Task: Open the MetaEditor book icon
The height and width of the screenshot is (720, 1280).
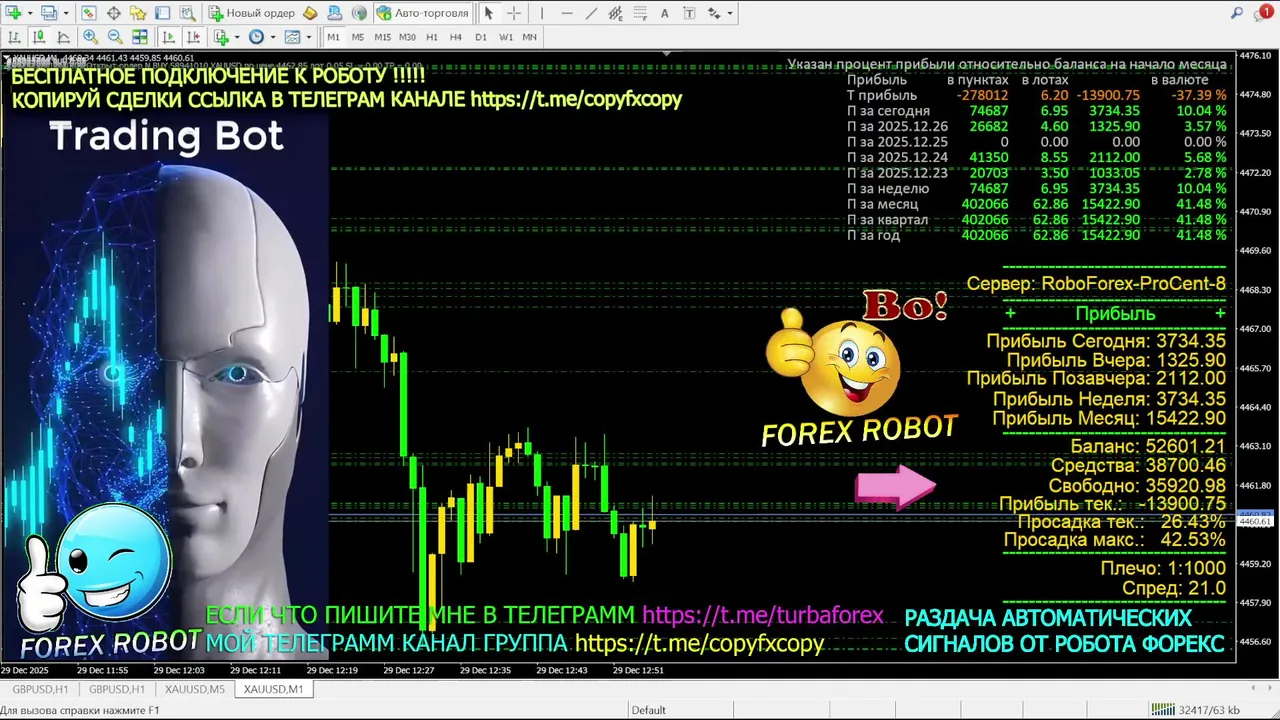Action: pos(310,13)
